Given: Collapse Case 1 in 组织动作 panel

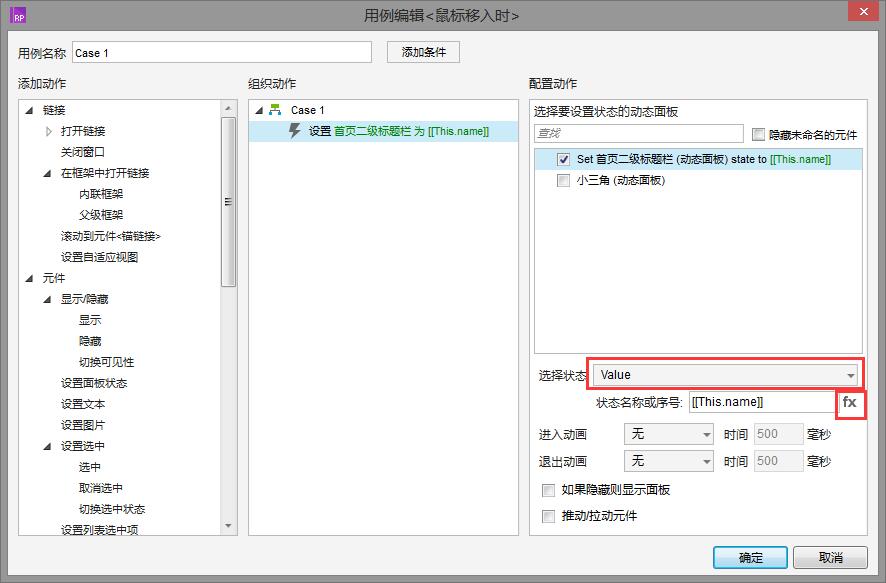Looking at the screenshot, I should point(259,110).
